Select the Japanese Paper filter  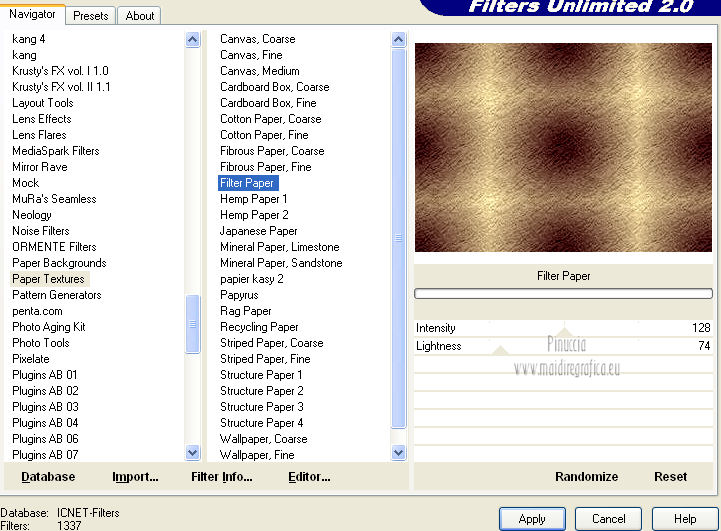point(258,231)
